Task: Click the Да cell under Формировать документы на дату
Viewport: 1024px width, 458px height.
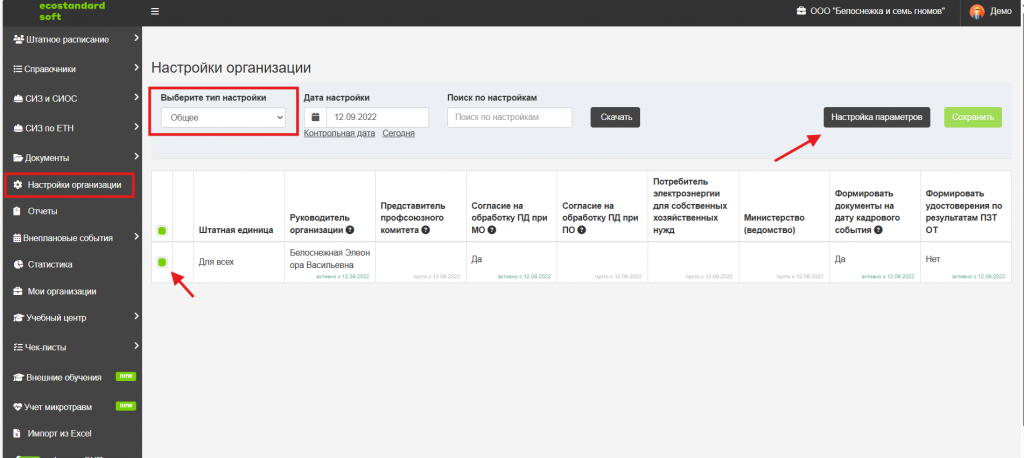Action: [875, 262]
